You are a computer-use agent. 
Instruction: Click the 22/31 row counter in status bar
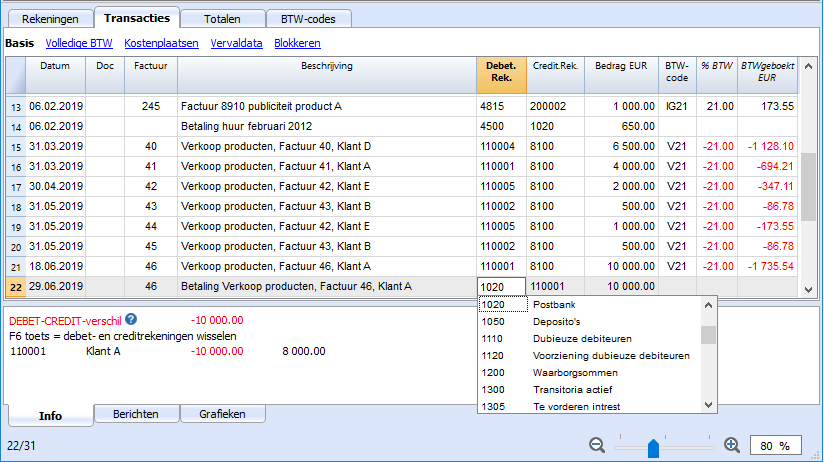(x=21, y=446)
